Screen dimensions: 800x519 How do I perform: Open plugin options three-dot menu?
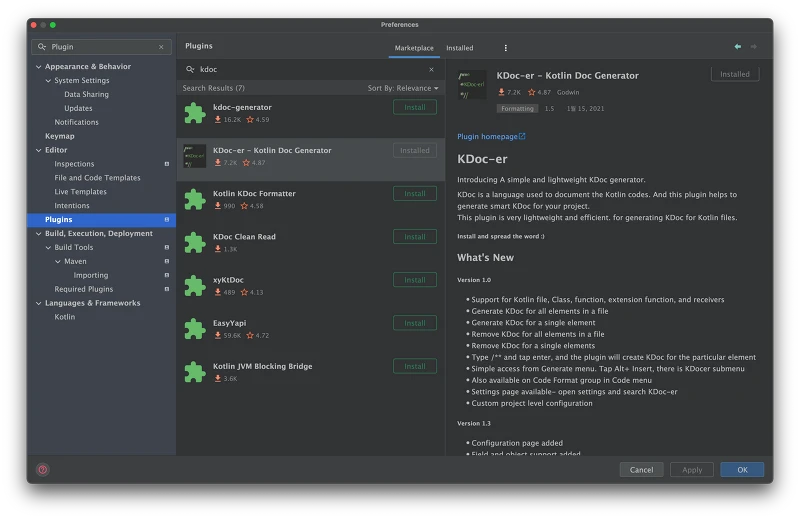pos(505,48)
